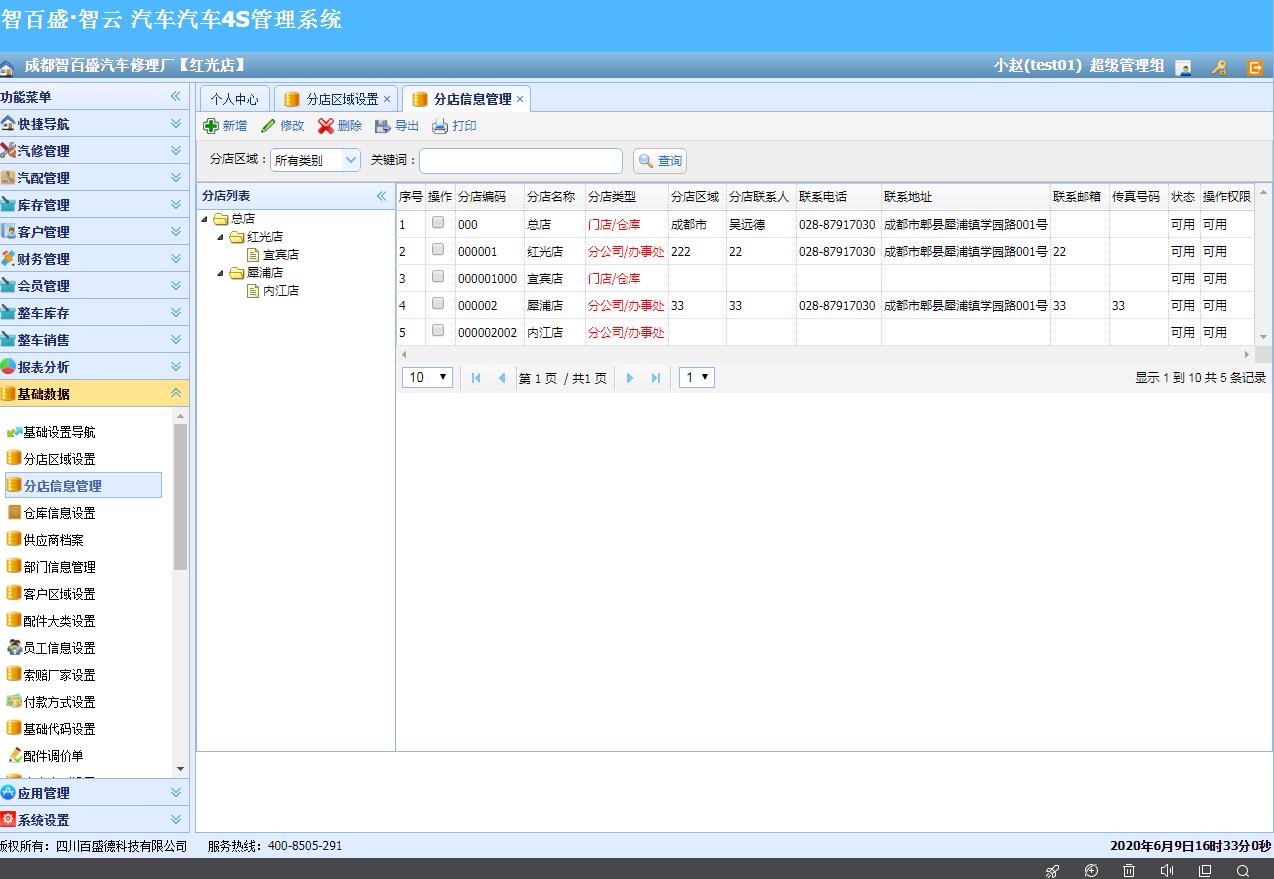Click the 员工信息设置 people icon

point(14,647)
